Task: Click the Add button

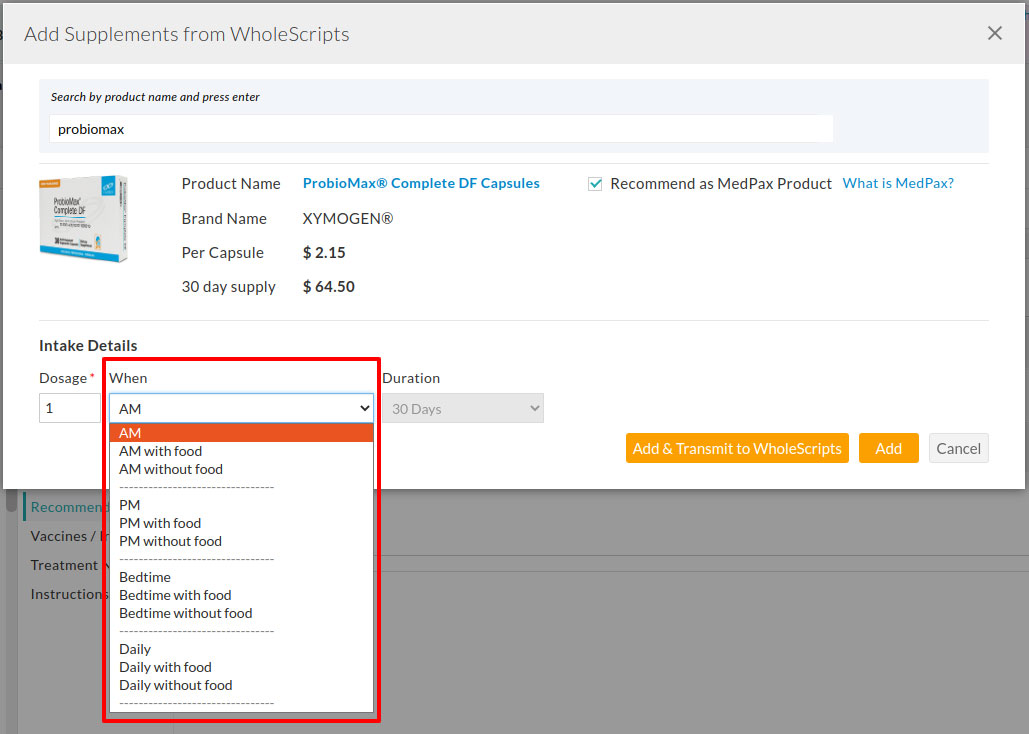Action: (888, 448)
